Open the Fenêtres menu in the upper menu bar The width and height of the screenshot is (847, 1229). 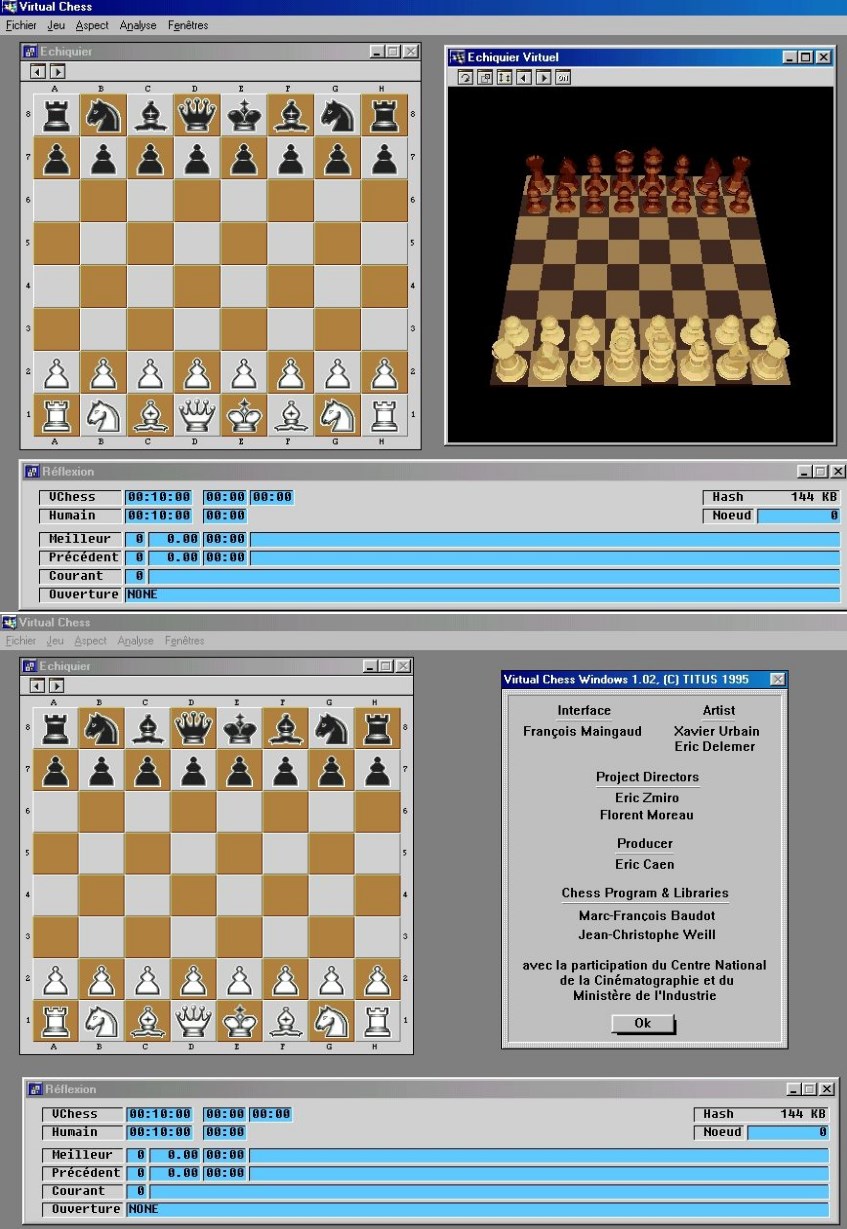(188, 25)
